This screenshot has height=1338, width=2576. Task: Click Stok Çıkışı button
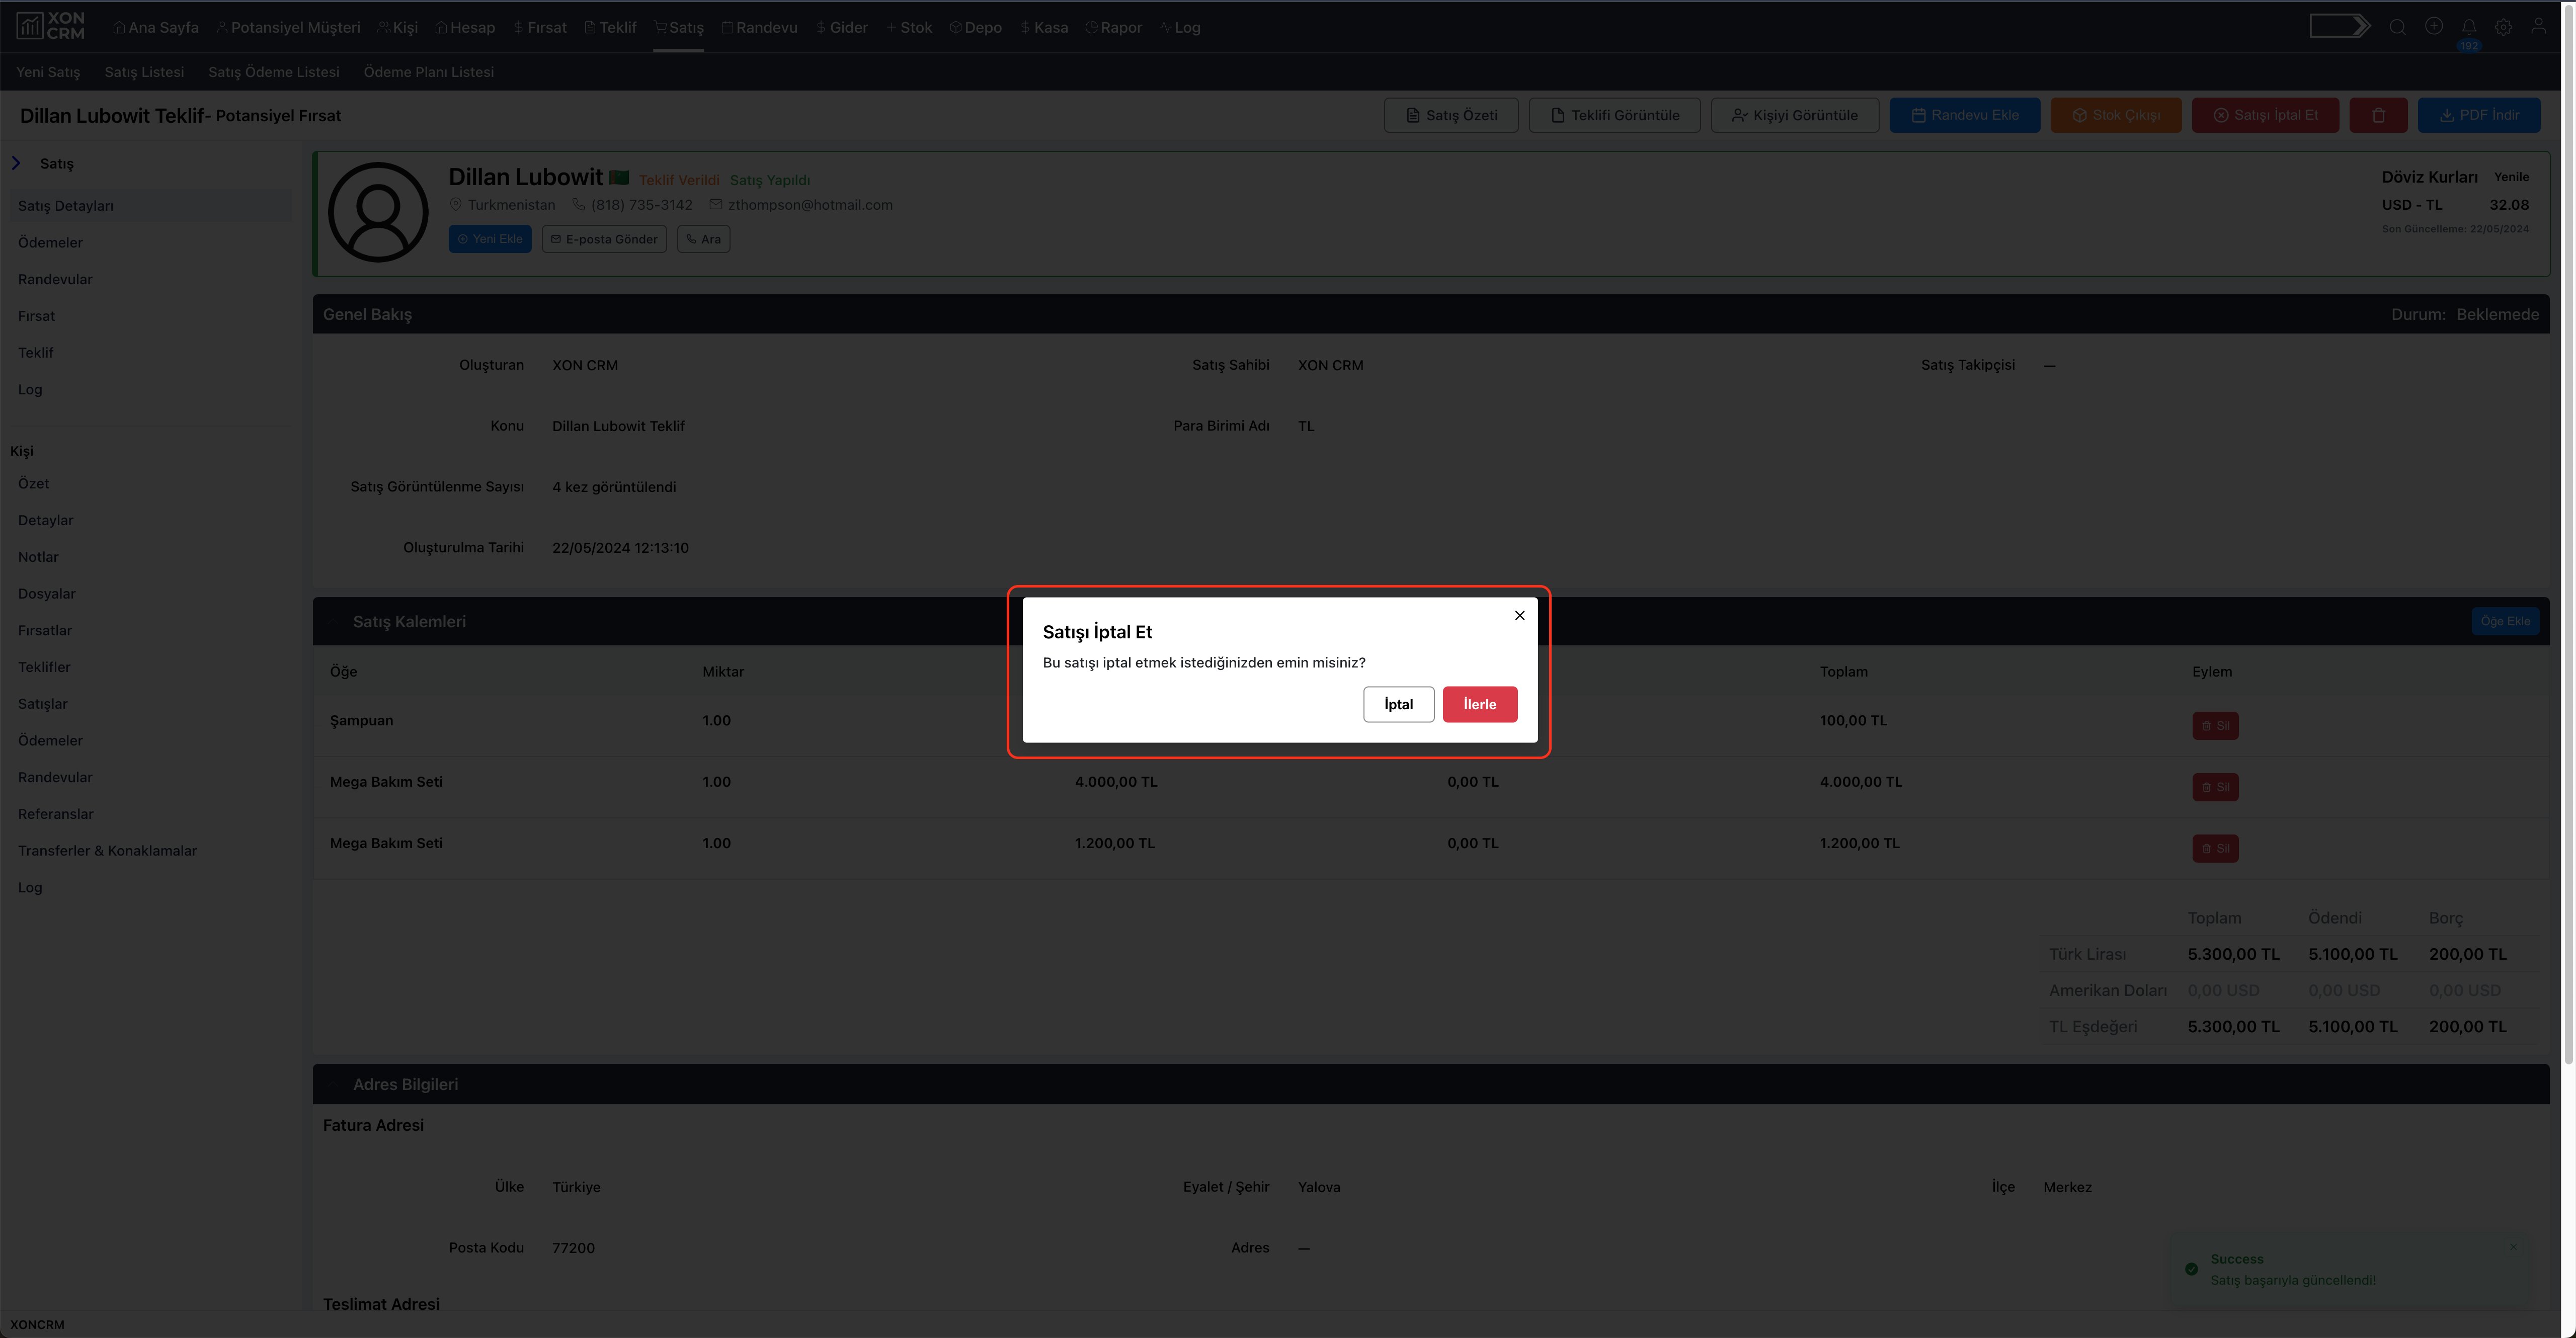click(x=2115, y=115)
